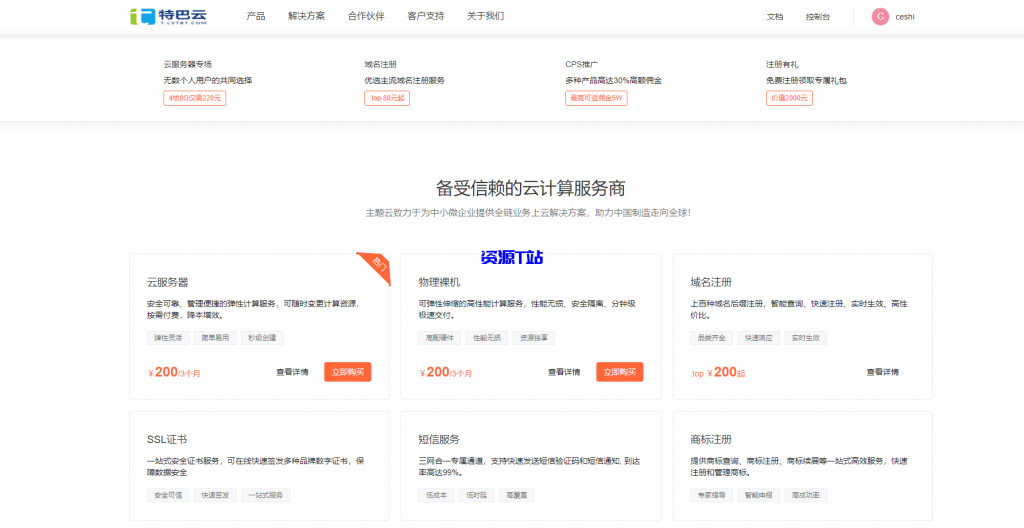Click the 专家指导 tag
1024x528 pixels.
pyautogui.click(x=711, y=495)
